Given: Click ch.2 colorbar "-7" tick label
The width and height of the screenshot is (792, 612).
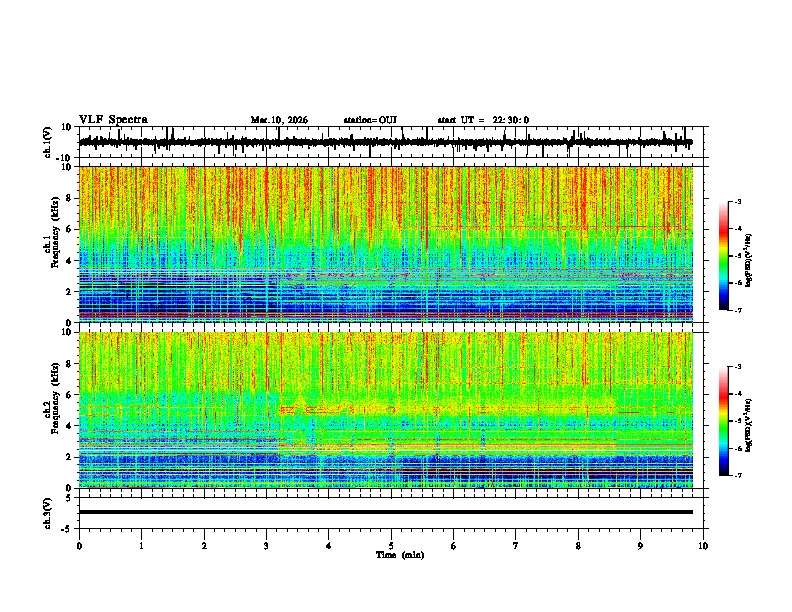Looking at the screenshot, I should tap(737, 476).
